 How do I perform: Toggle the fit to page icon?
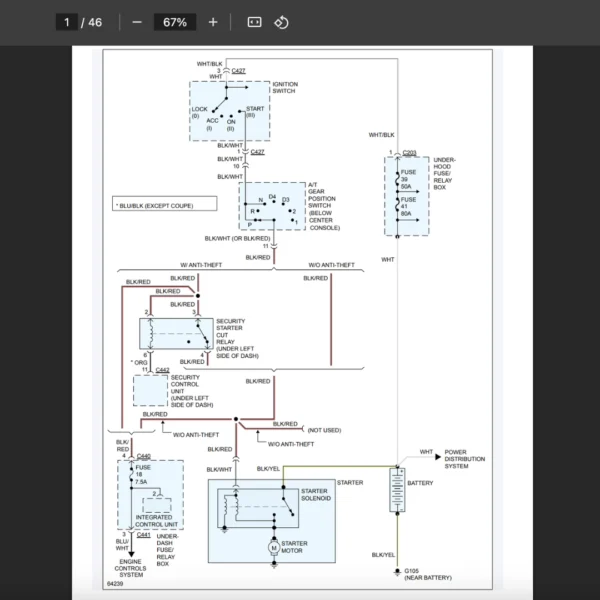pos(254,22)
